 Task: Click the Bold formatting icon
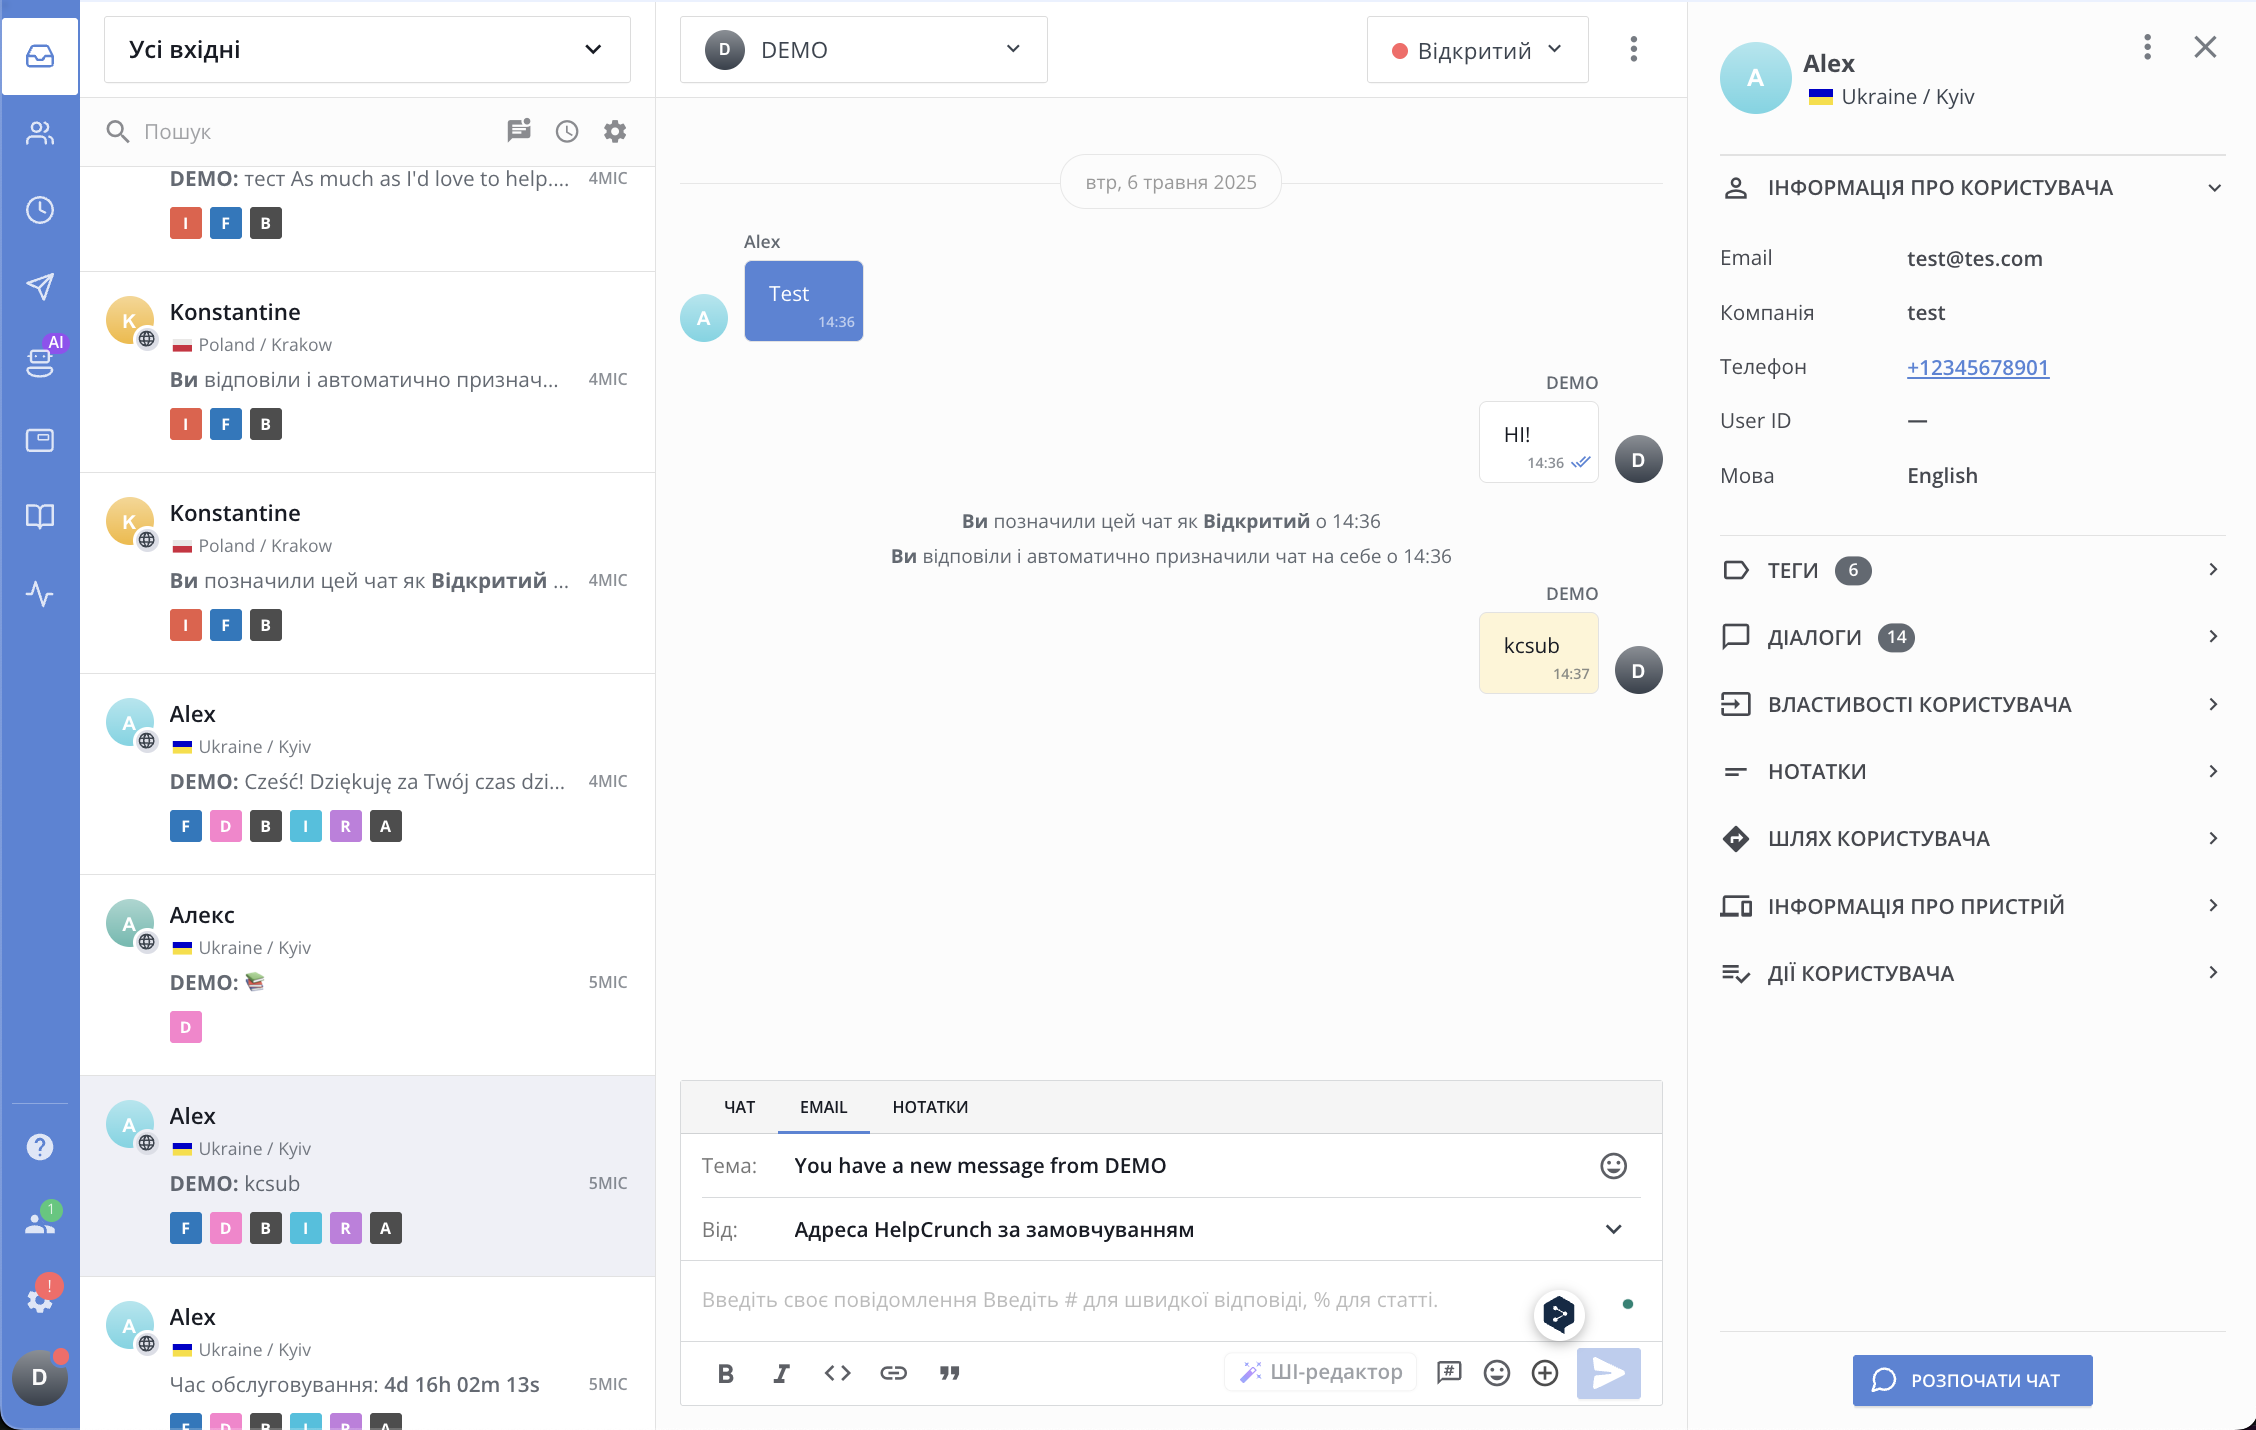pos(726,1373)
